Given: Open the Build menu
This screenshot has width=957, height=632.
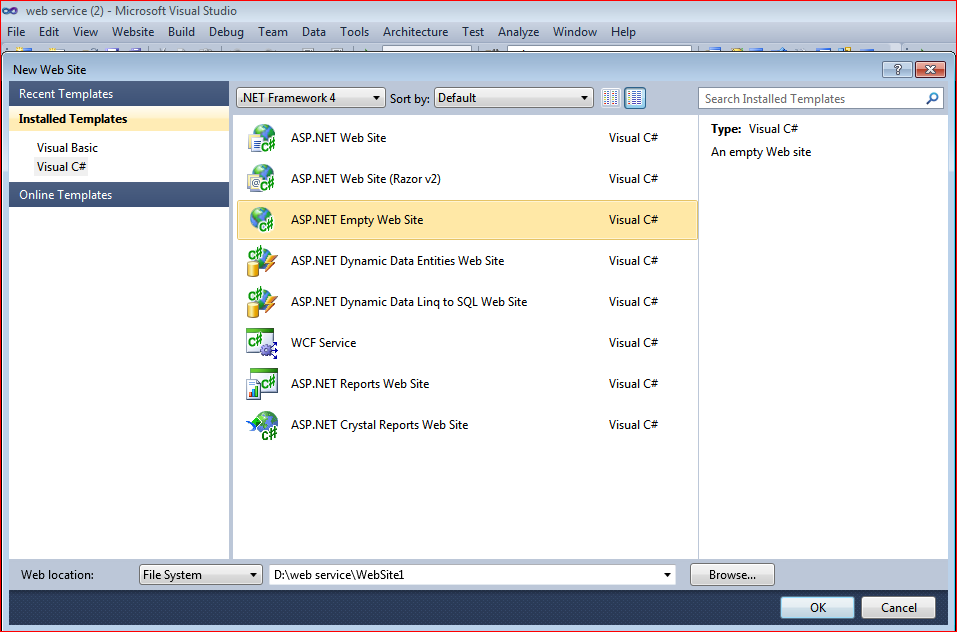Looking at the screenshot, I should [181, 32].
